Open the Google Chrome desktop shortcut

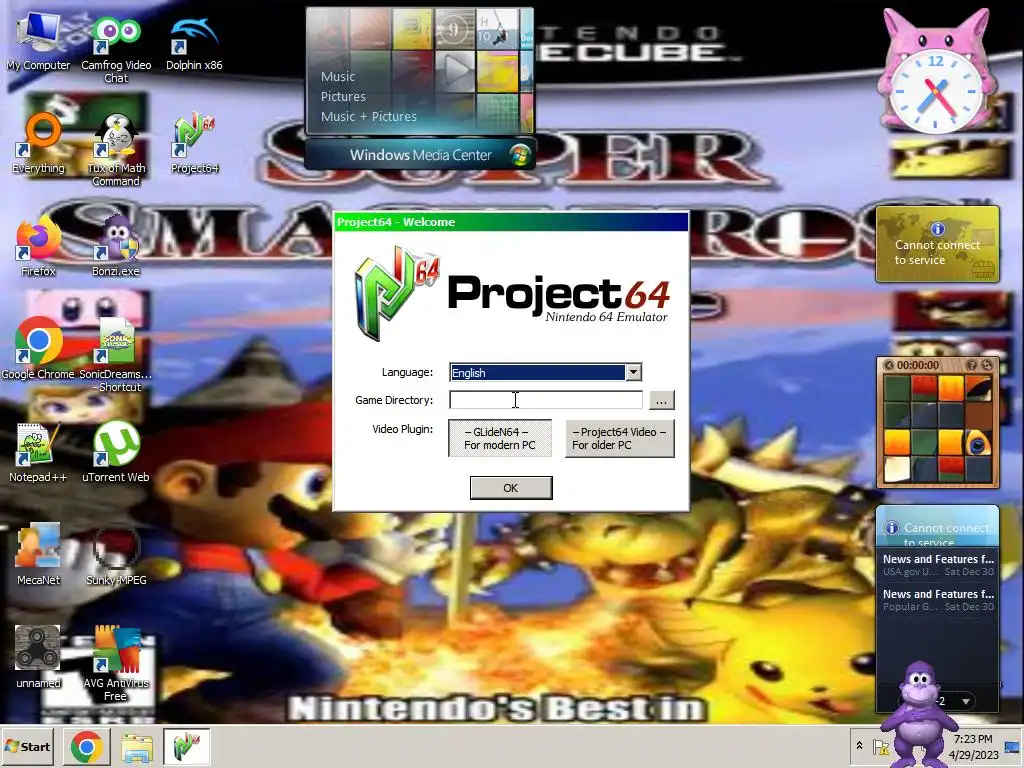[38, 349]
